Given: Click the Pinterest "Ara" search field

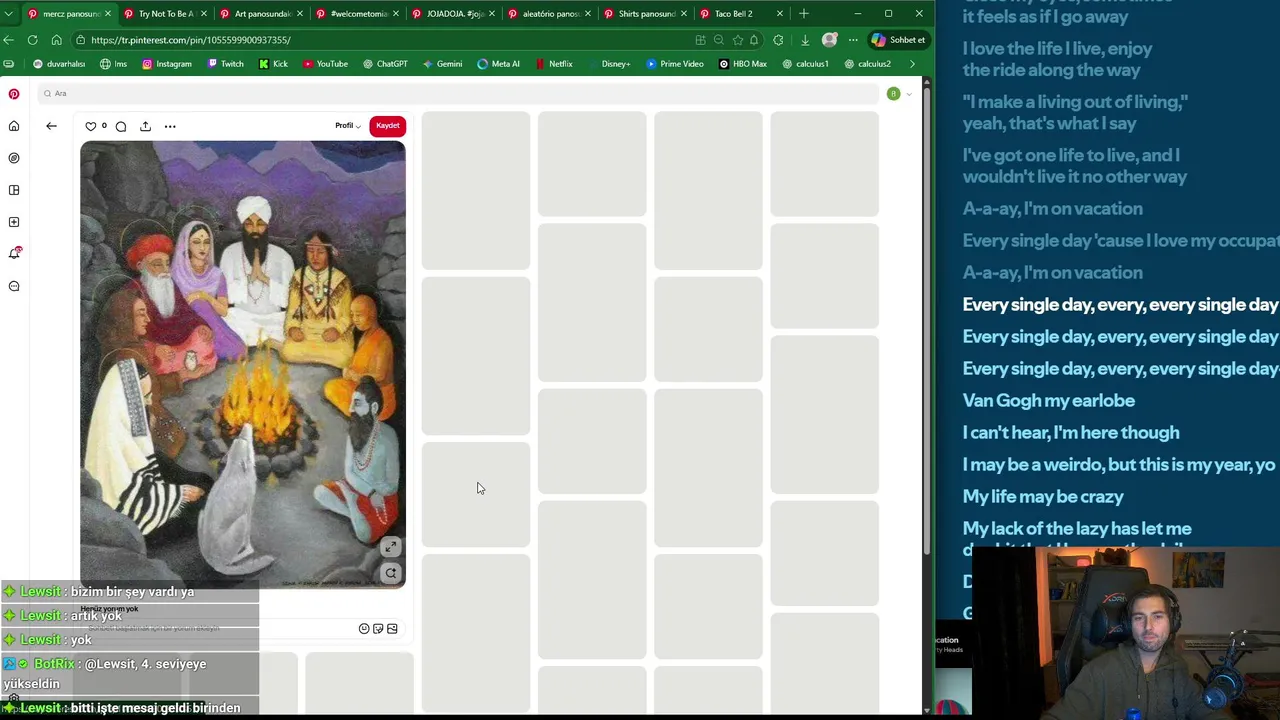Looking at the screenshot, I should coord(458,94).
